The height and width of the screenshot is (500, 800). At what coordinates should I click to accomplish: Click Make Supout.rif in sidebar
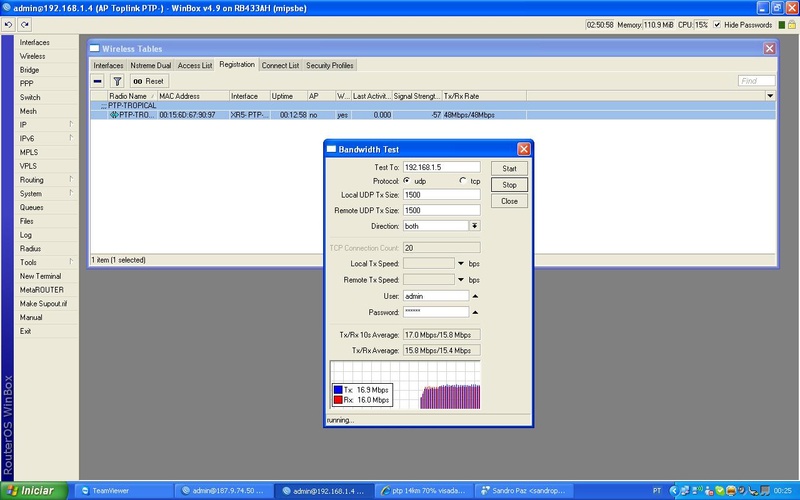pos(43,304)
